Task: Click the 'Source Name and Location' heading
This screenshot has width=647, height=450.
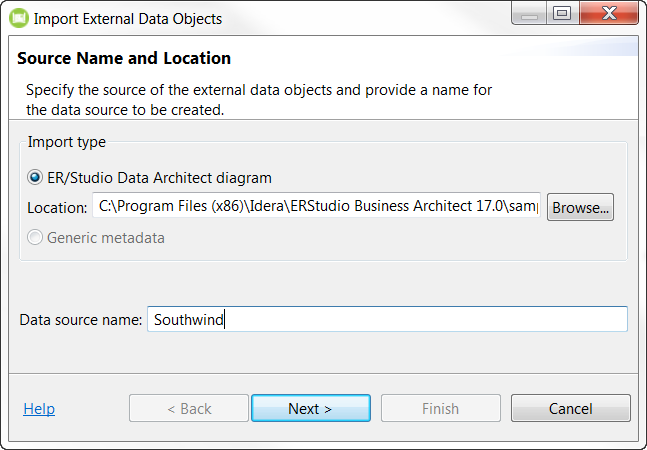Action: coord(124,58)
